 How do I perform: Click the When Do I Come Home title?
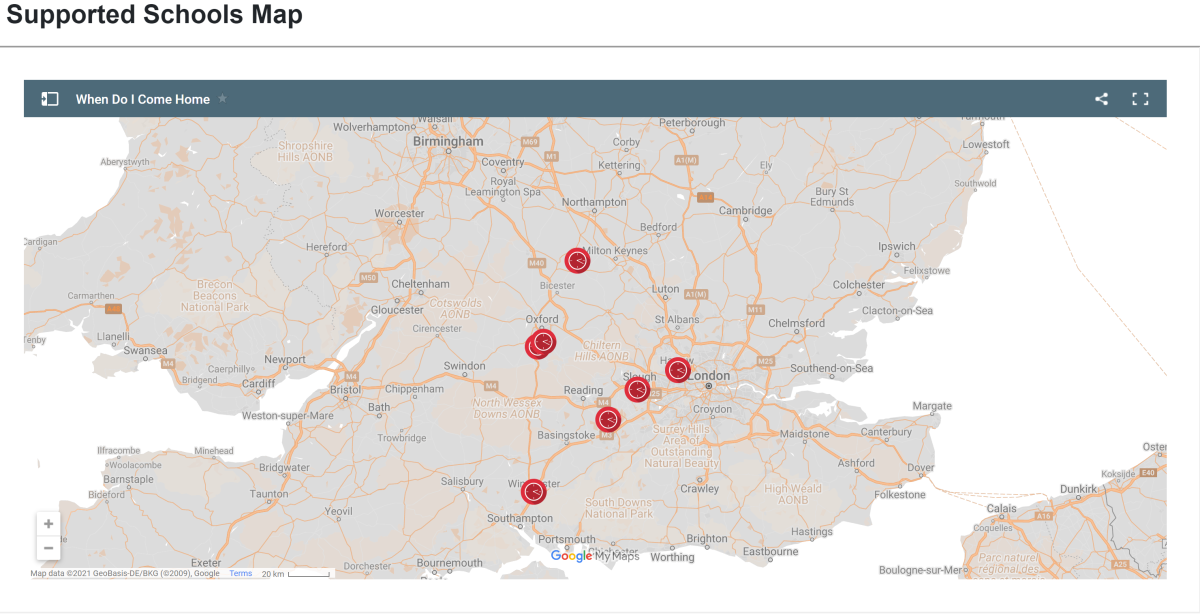point(143,99)
